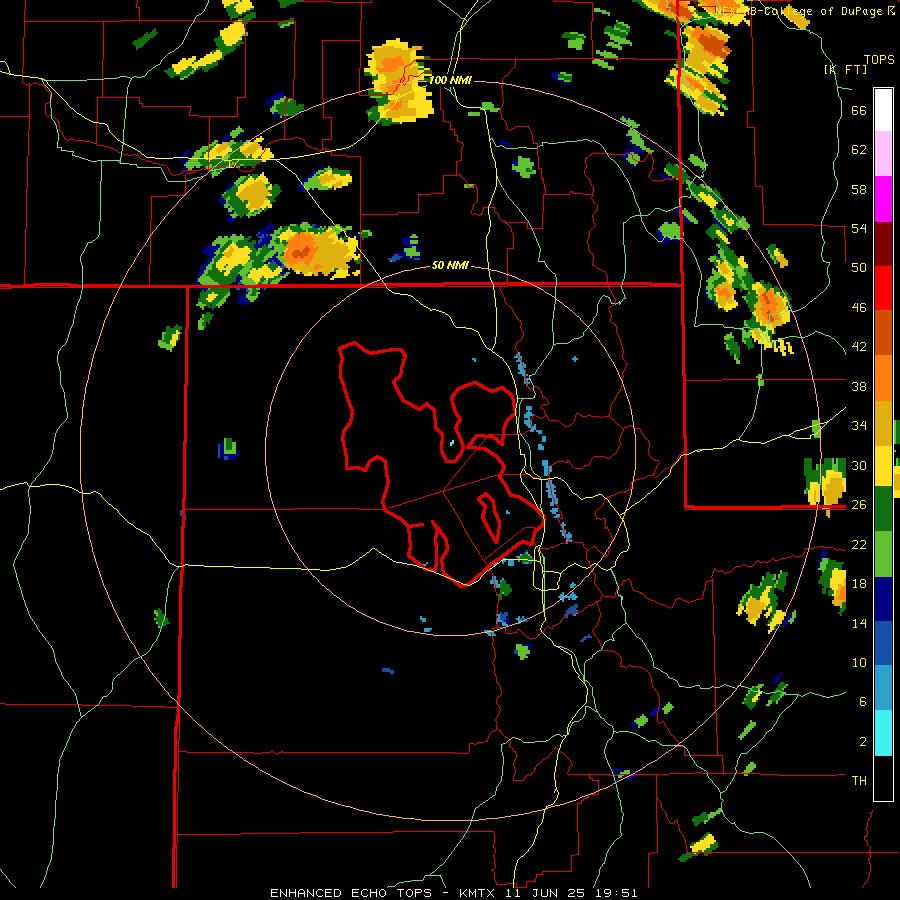Select the medium blue legend swatch

tap(883, 643)
